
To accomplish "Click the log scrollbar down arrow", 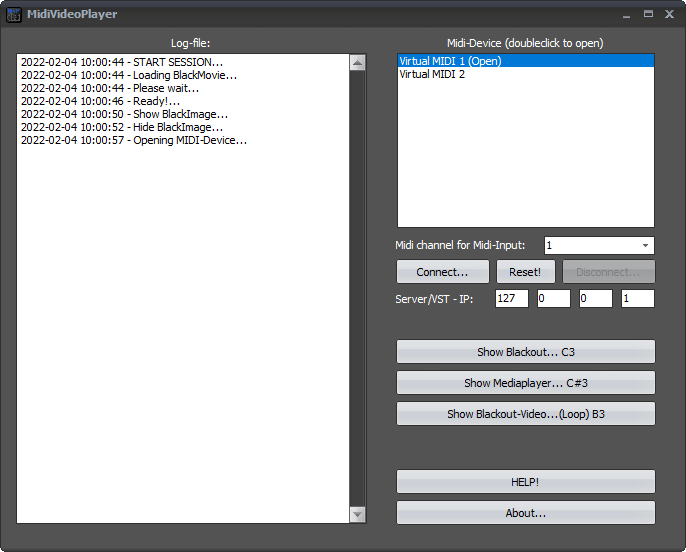I will (357, 514).
